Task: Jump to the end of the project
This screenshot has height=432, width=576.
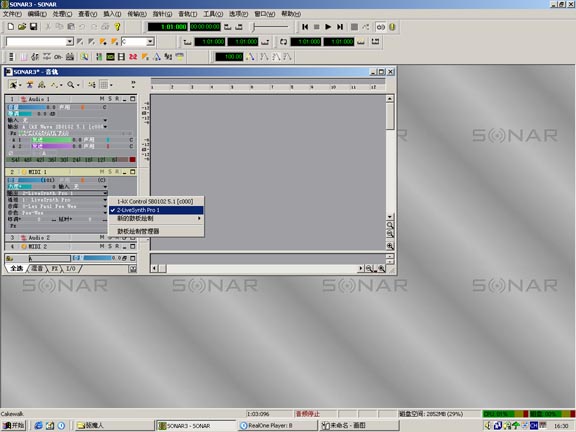Action: [x=340, y=27]
